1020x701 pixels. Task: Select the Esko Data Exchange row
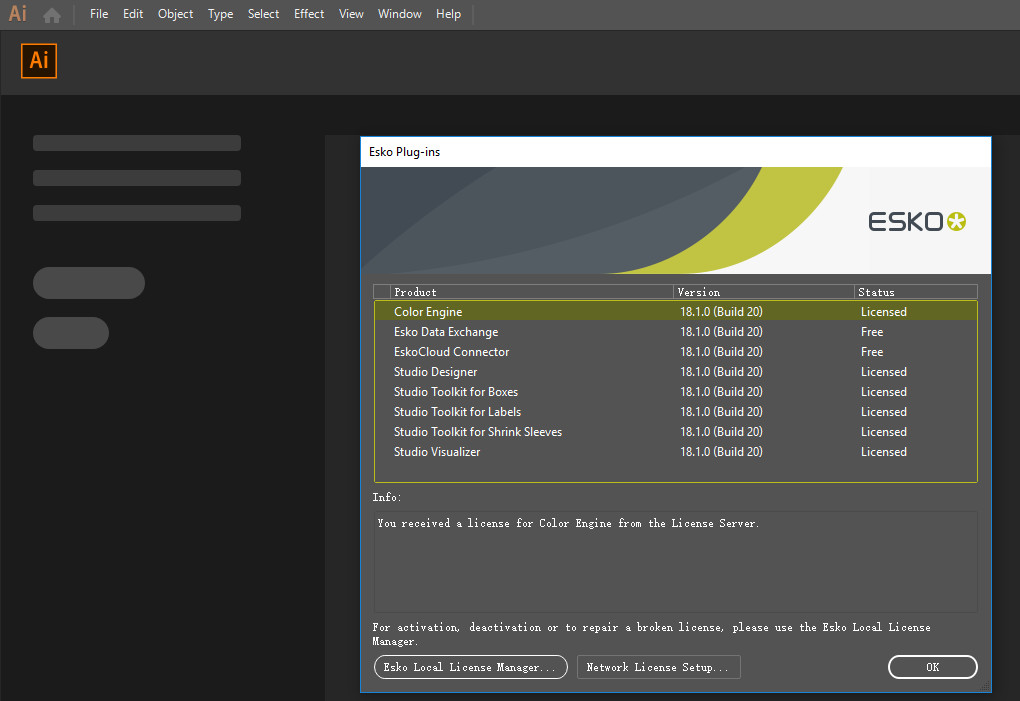click(x=676, y=332)
